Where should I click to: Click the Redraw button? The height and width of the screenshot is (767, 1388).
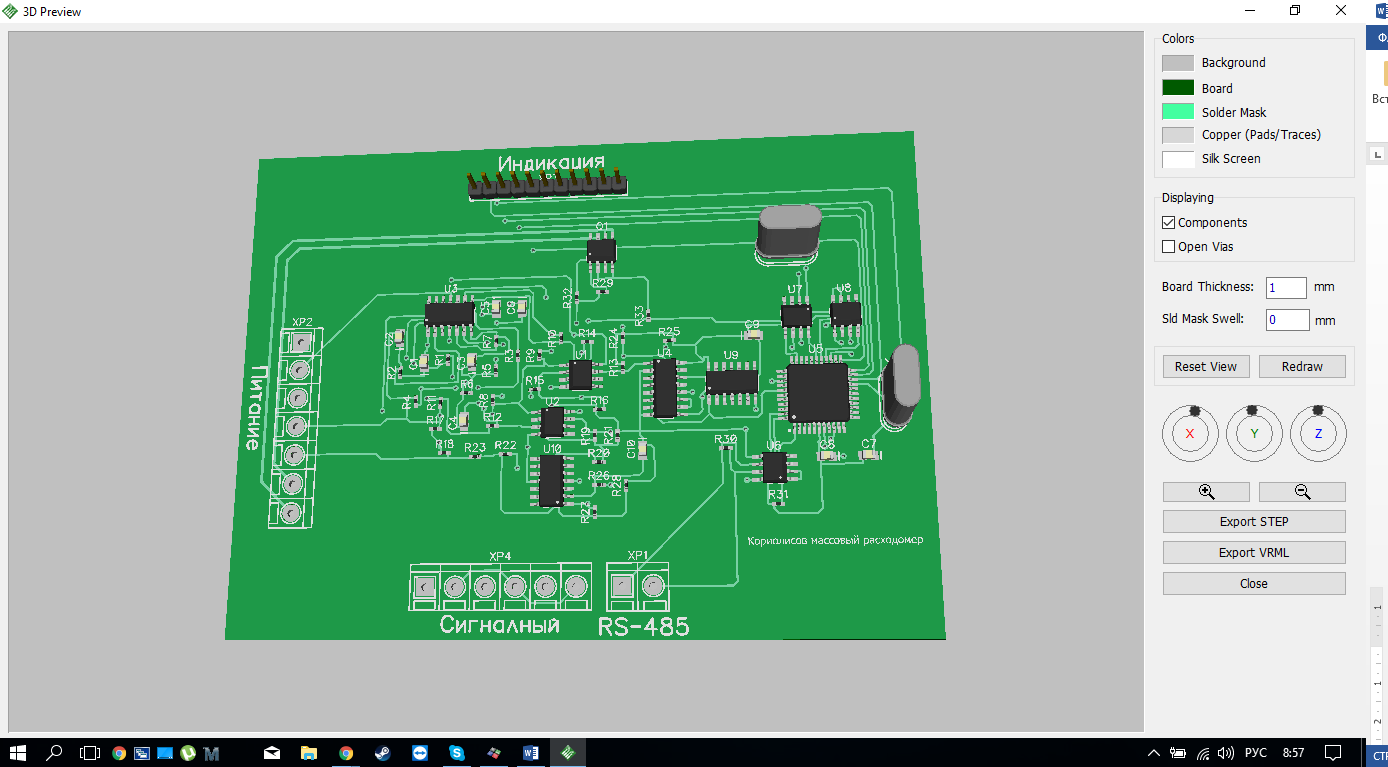[x=1302, y=366]
